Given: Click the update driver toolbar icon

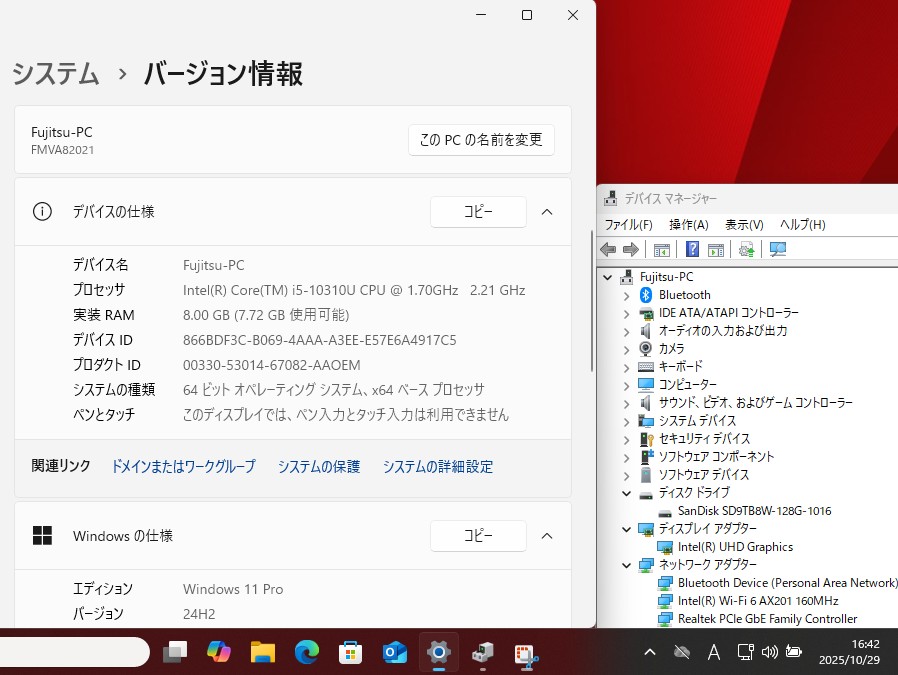Looking at the screenshot, I should [746, 249].
